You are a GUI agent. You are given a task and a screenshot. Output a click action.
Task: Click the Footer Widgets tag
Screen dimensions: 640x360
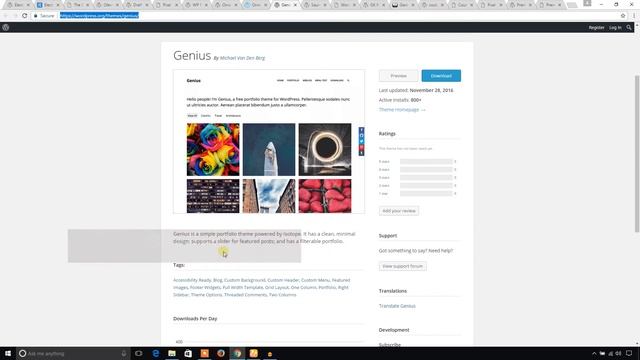tap(205, 287)
